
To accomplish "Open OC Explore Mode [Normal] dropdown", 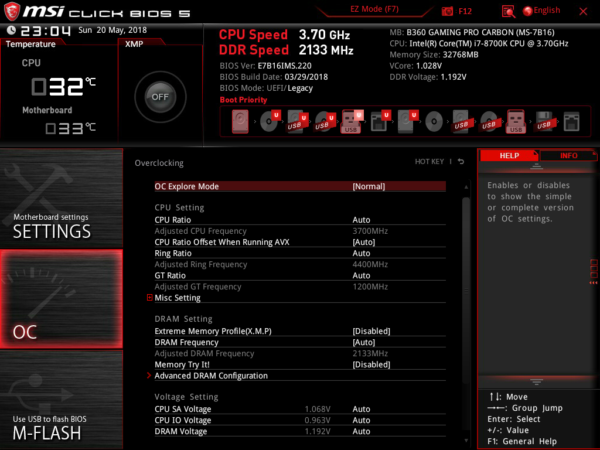I will 300,186.
